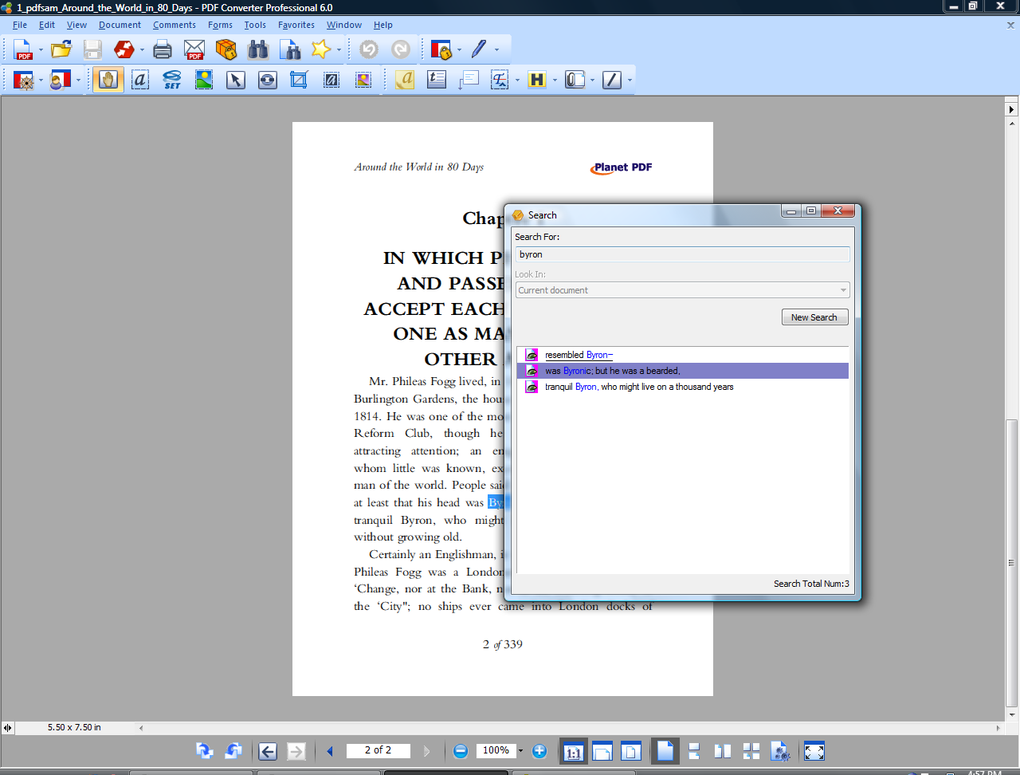Toggle Actual Size 1:1 view
The width and height of the screenshot is (1020, 775).
[573, 752]
